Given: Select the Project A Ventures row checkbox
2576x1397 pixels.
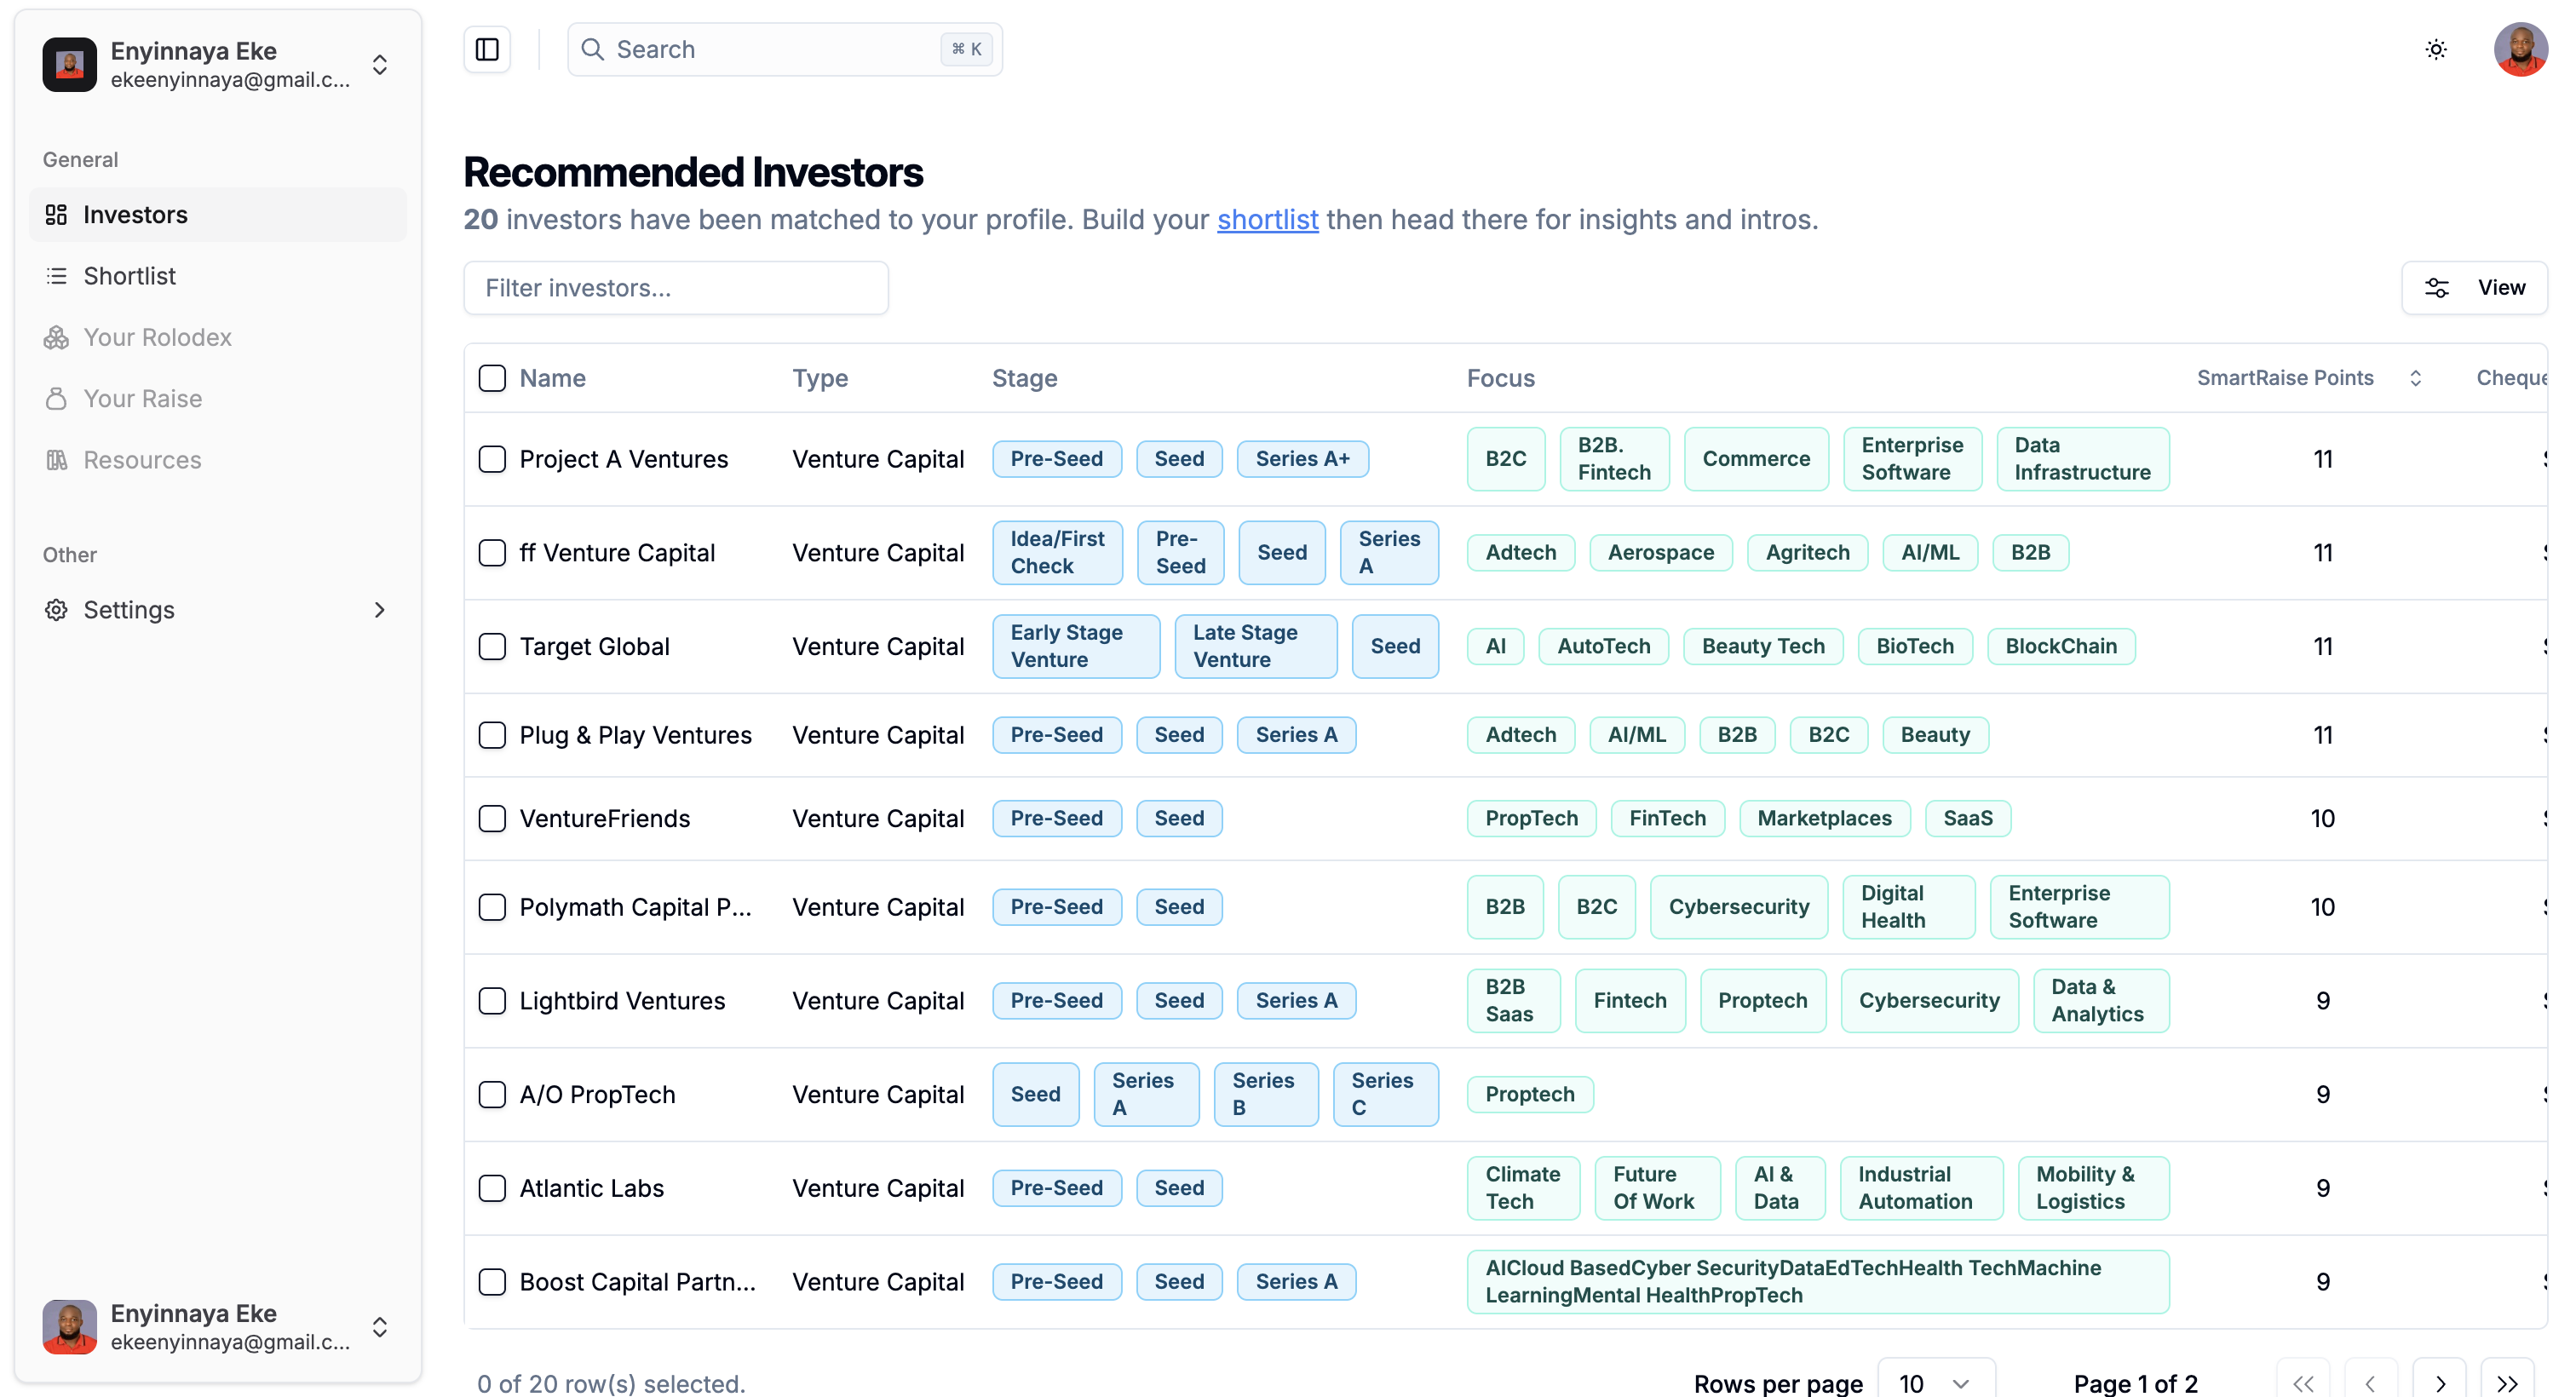Looking at the screenshot, I should [492, 459].
